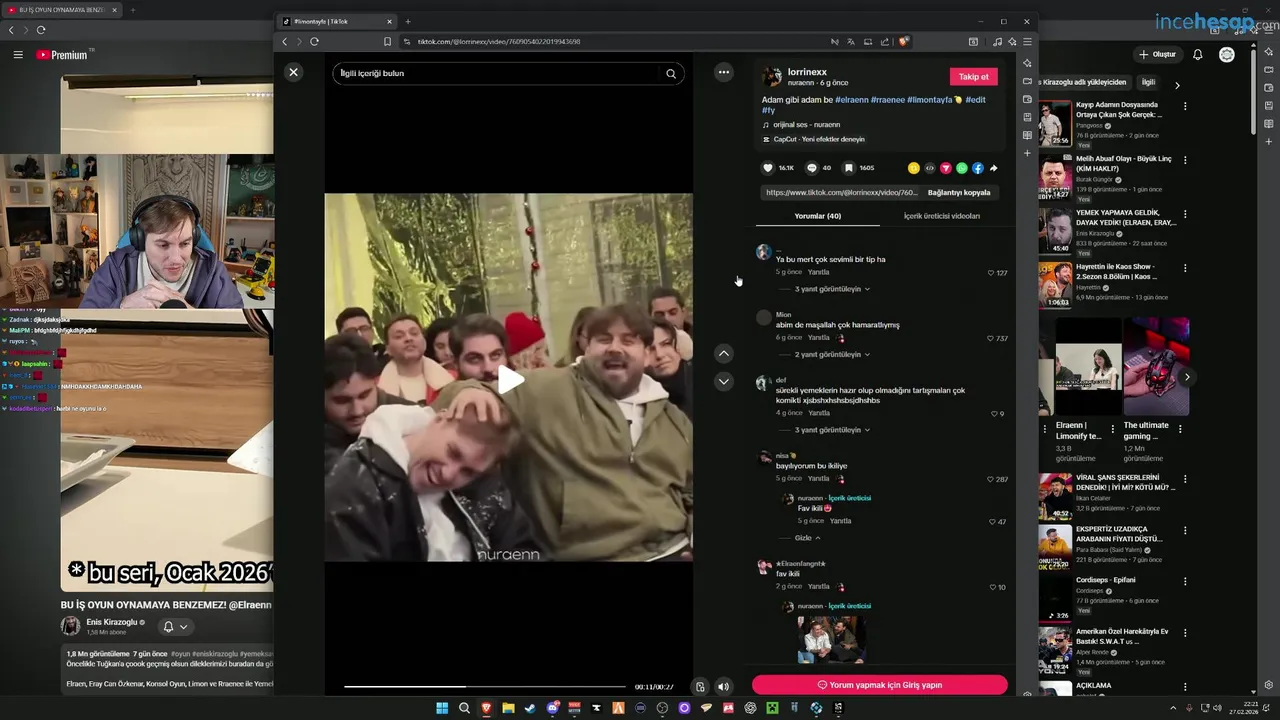Click bookmark icon in TikTok window address bar

tap(387, 42)
